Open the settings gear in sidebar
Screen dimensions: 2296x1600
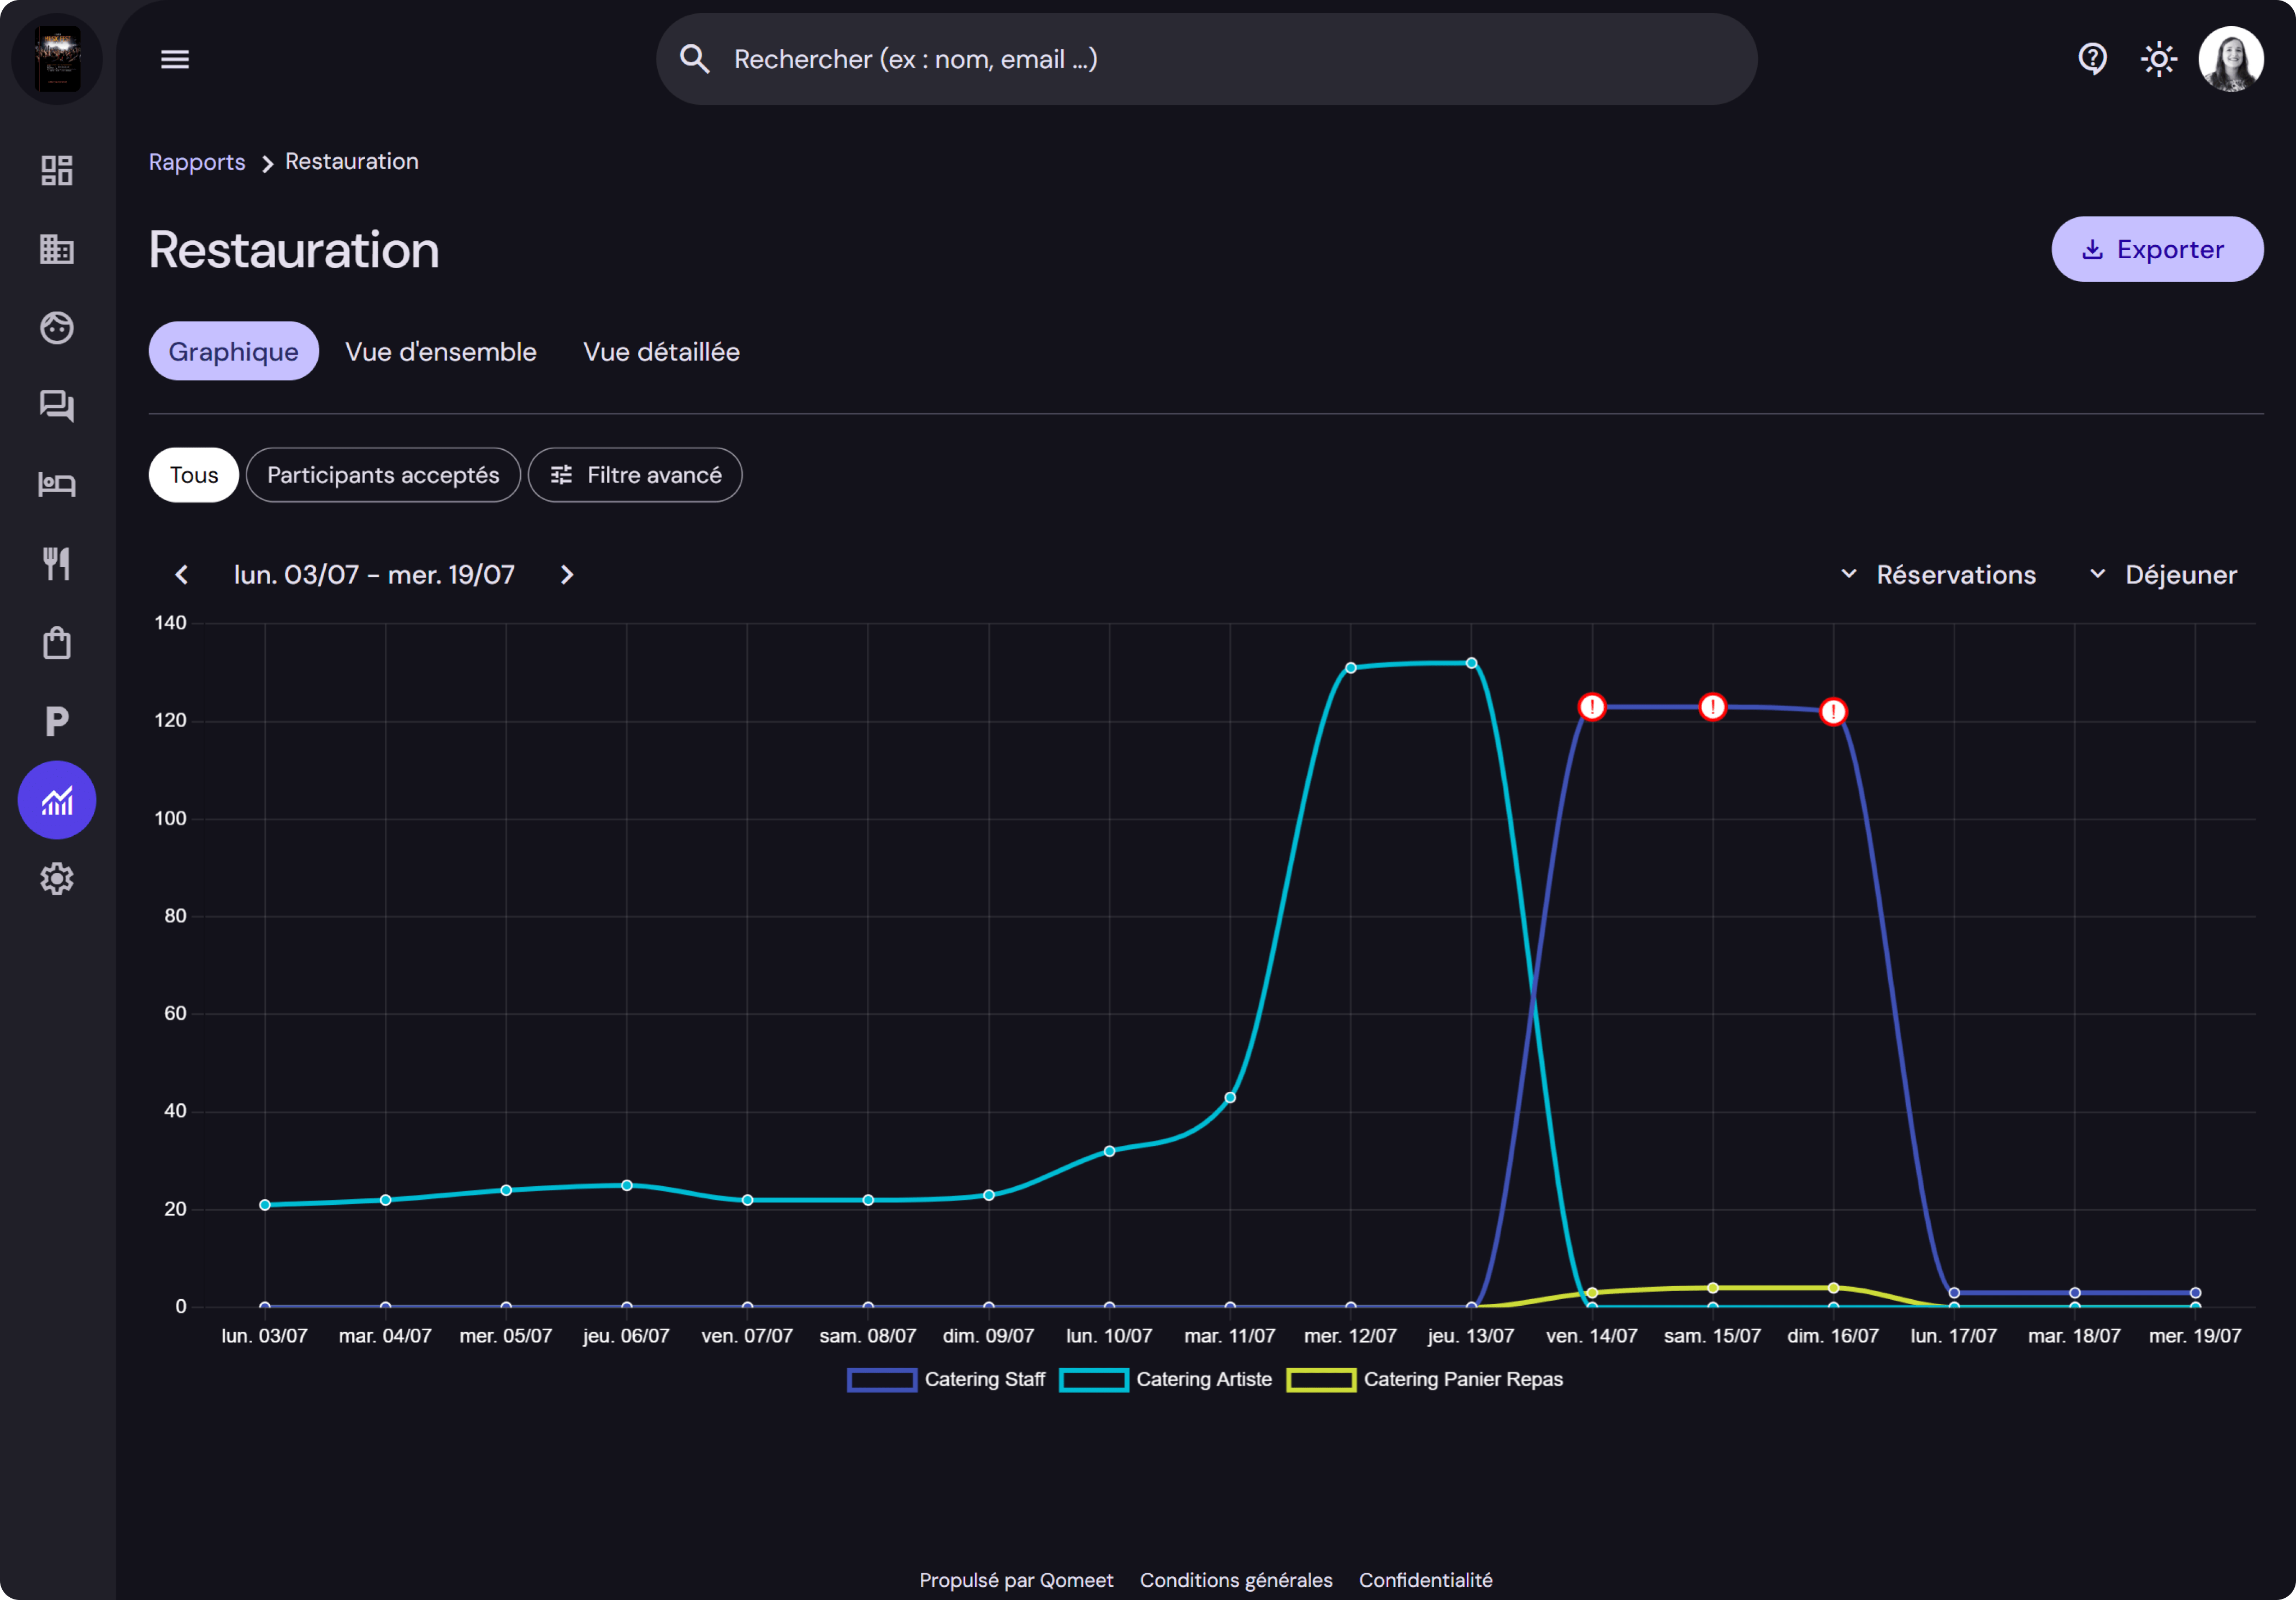pyautogui.click(x=57, y=879)
